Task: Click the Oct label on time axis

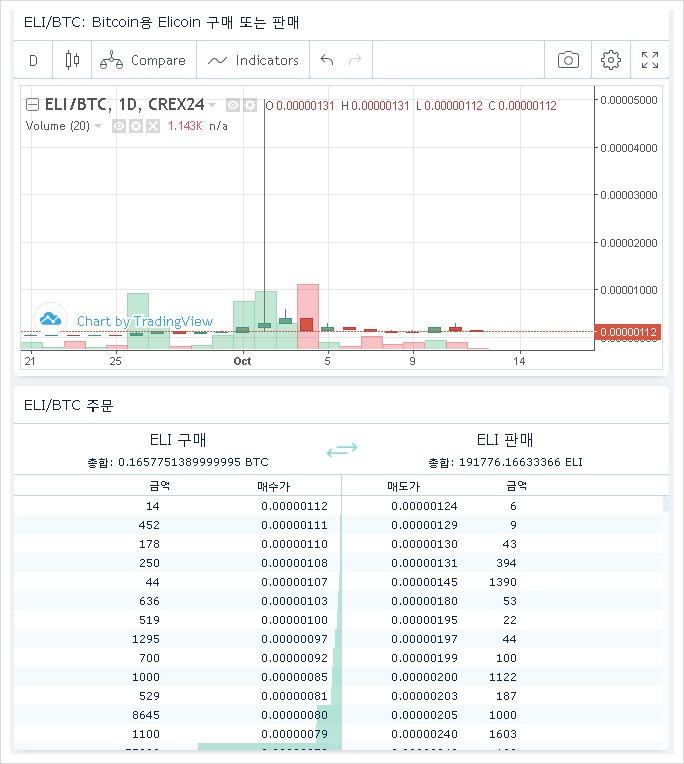Action: [242, 361]
